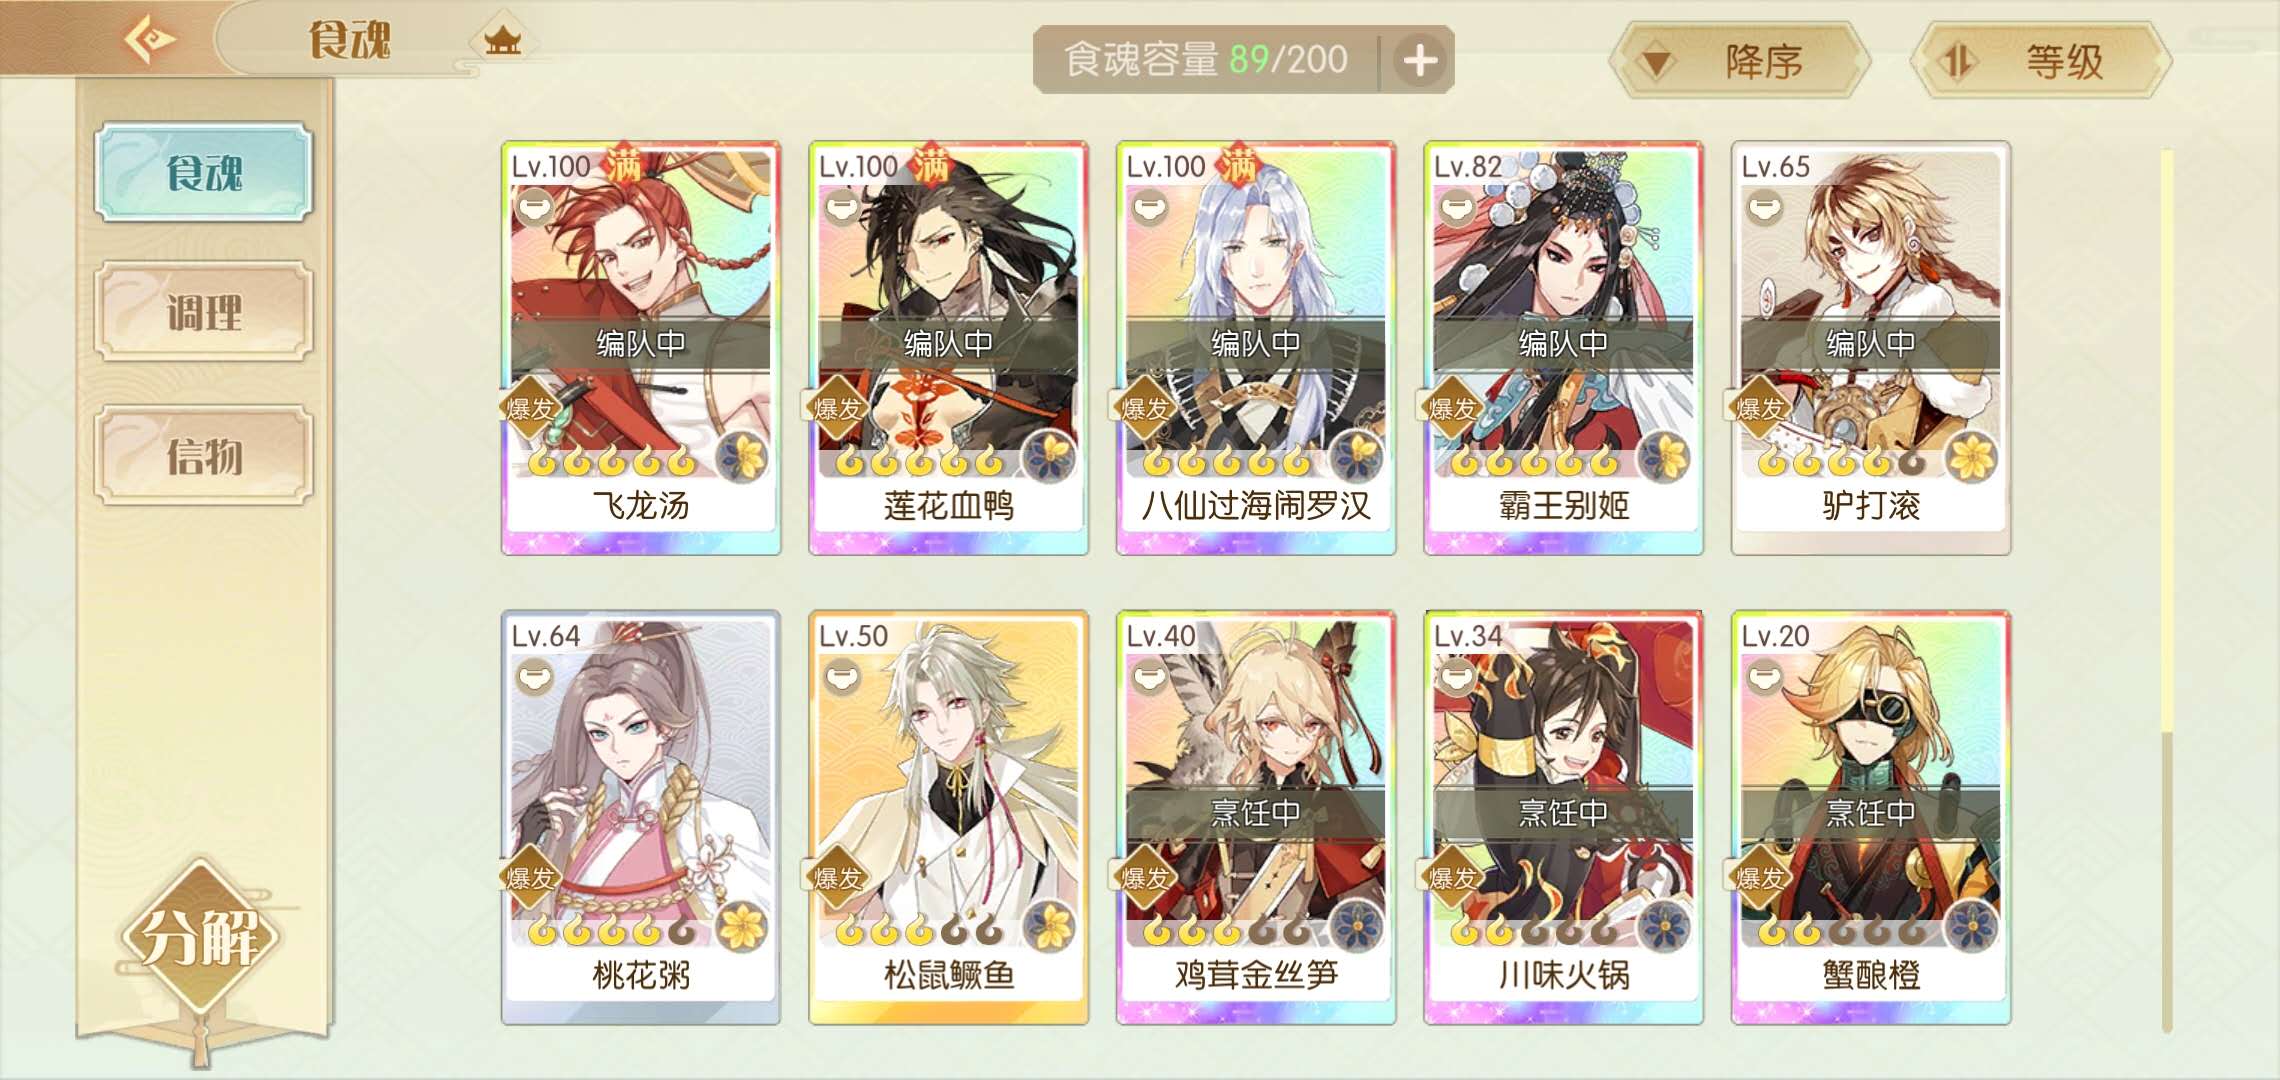Click the flower badge on 驴打滚 card
The width and height of the screenshot is (2280, 1080).
tap(1973, 459)
